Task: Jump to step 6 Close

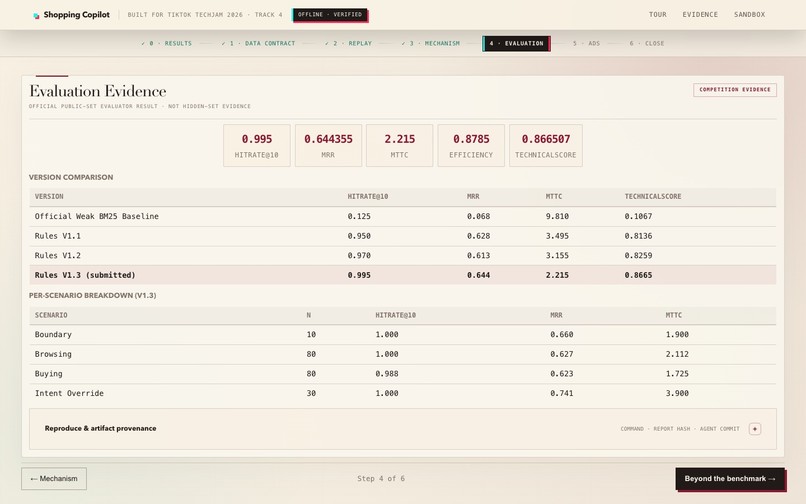Action: (647, 43)
